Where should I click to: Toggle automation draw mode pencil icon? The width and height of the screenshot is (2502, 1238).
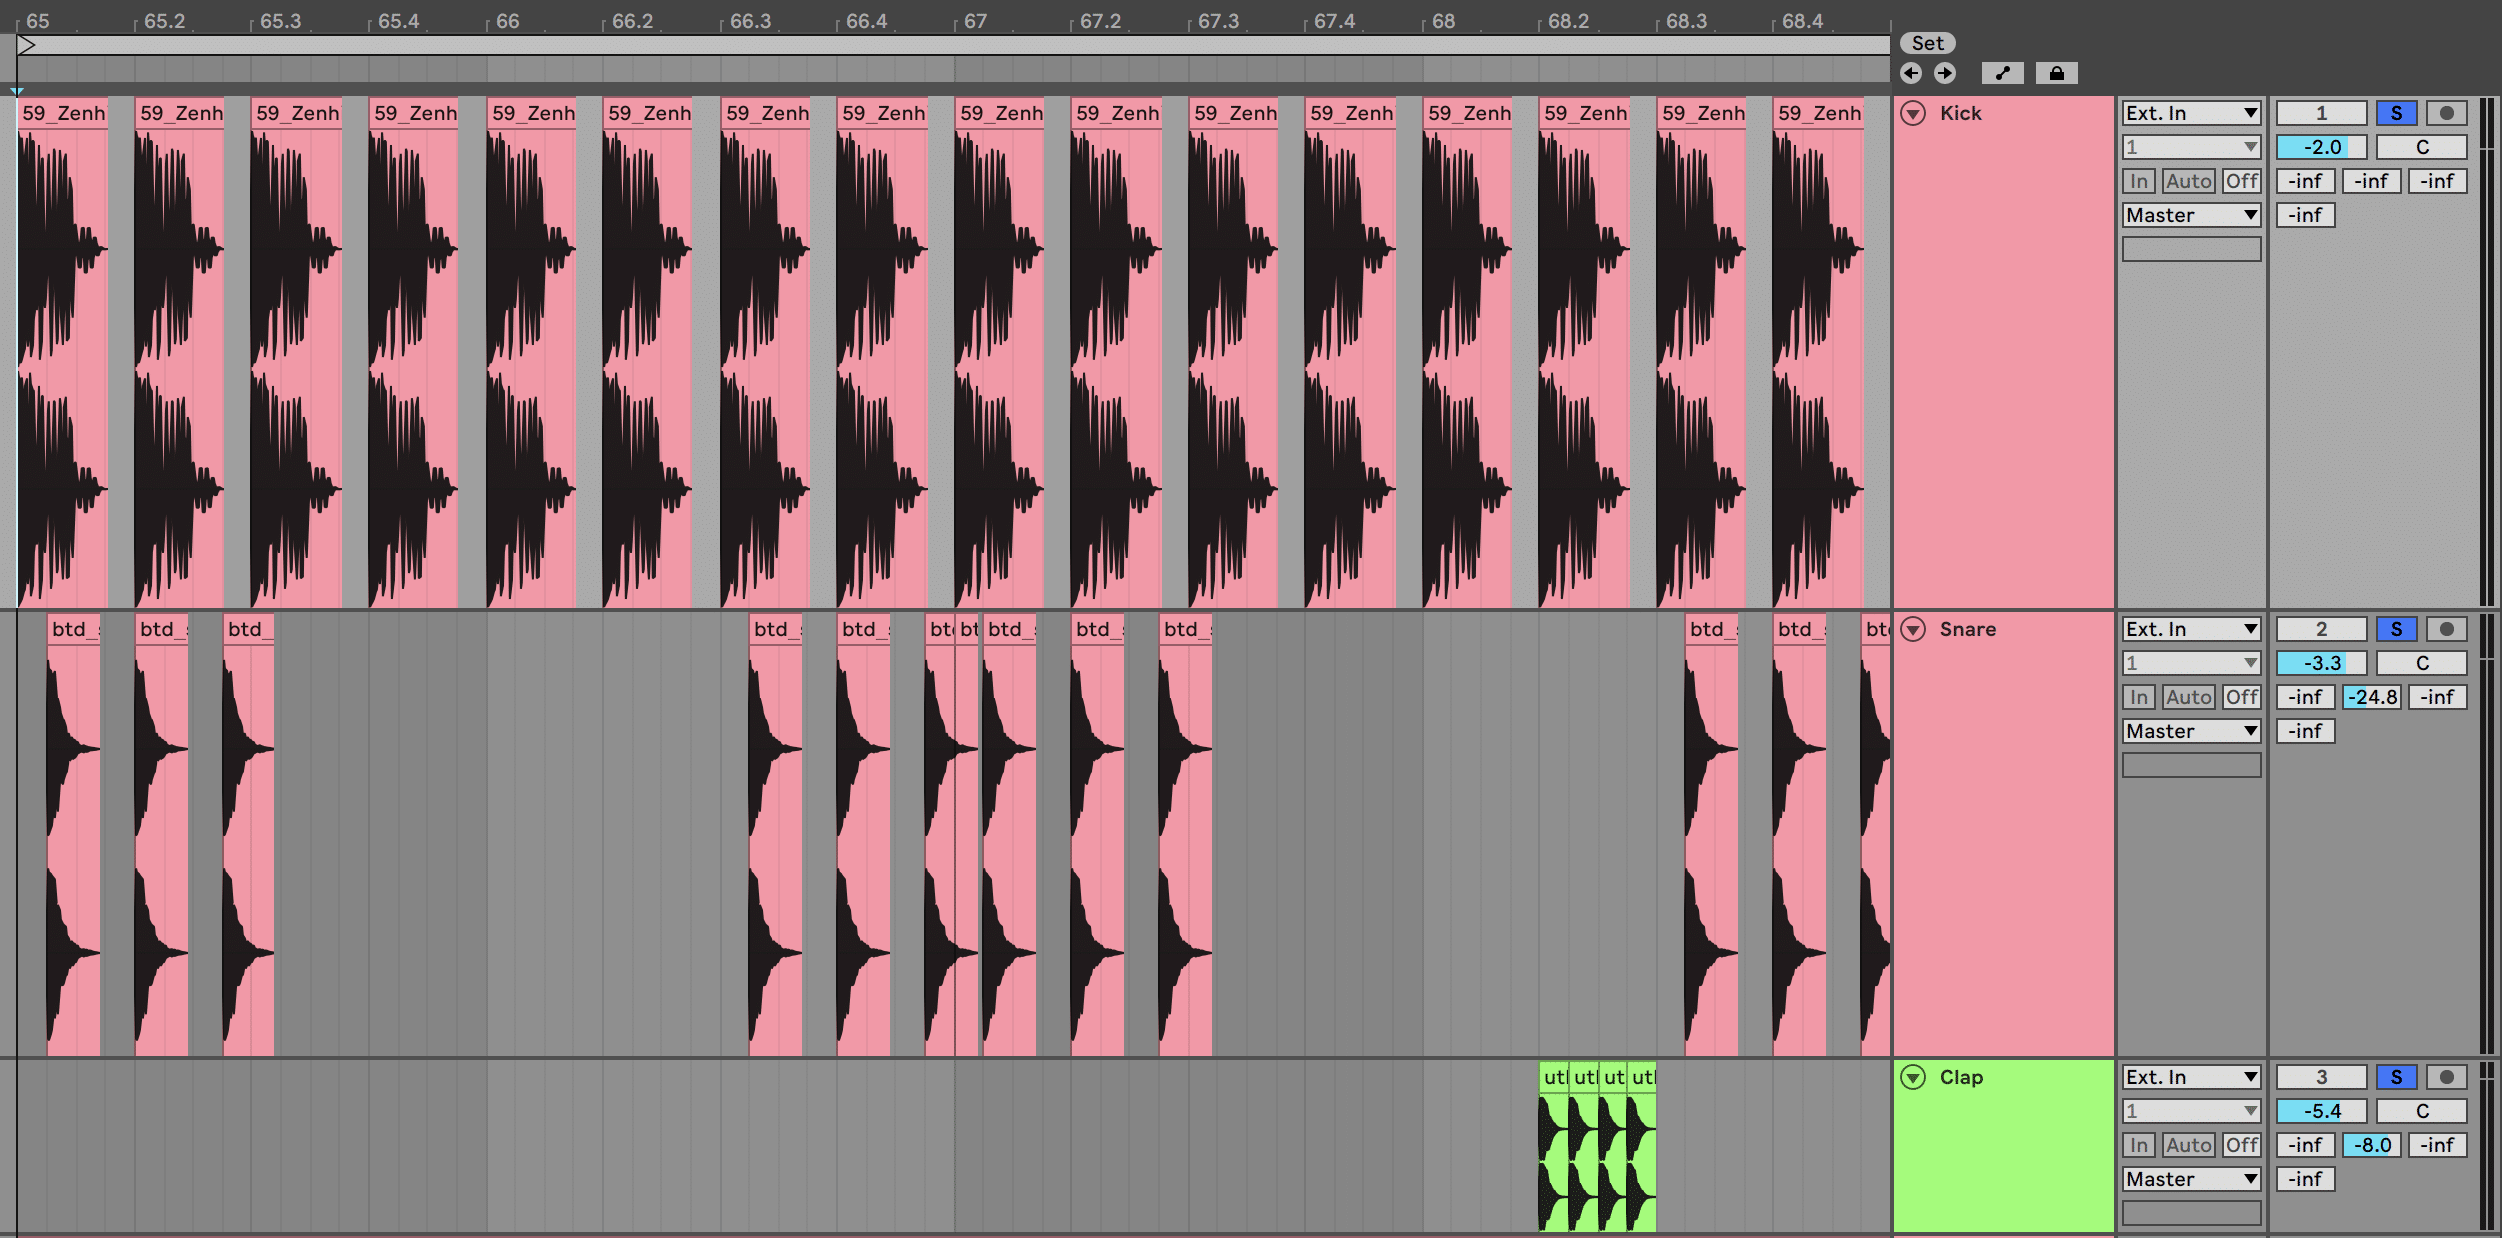point(2002,73)
